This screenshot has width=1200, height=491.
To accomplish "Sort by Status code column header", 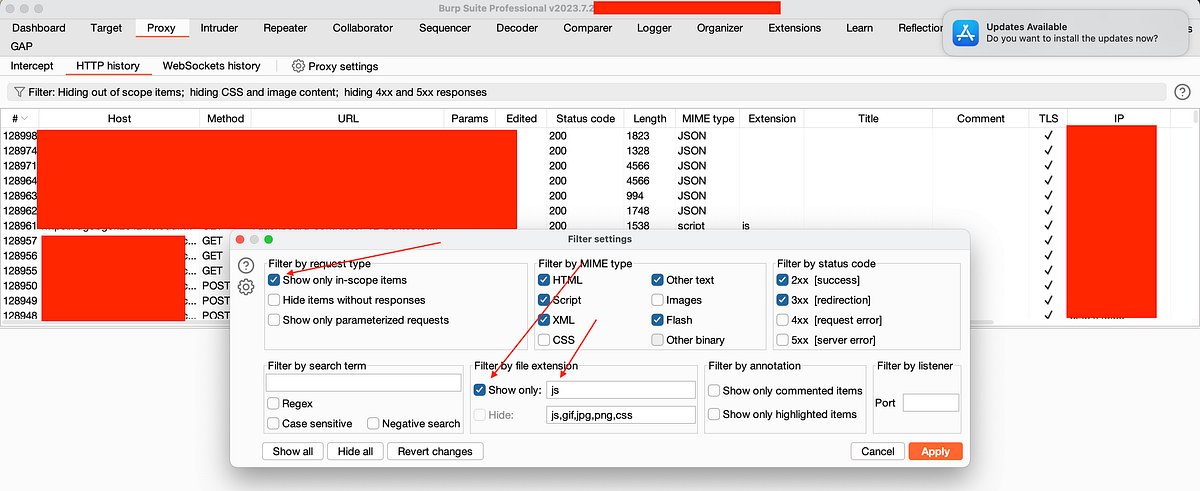I will coord(585,119).
